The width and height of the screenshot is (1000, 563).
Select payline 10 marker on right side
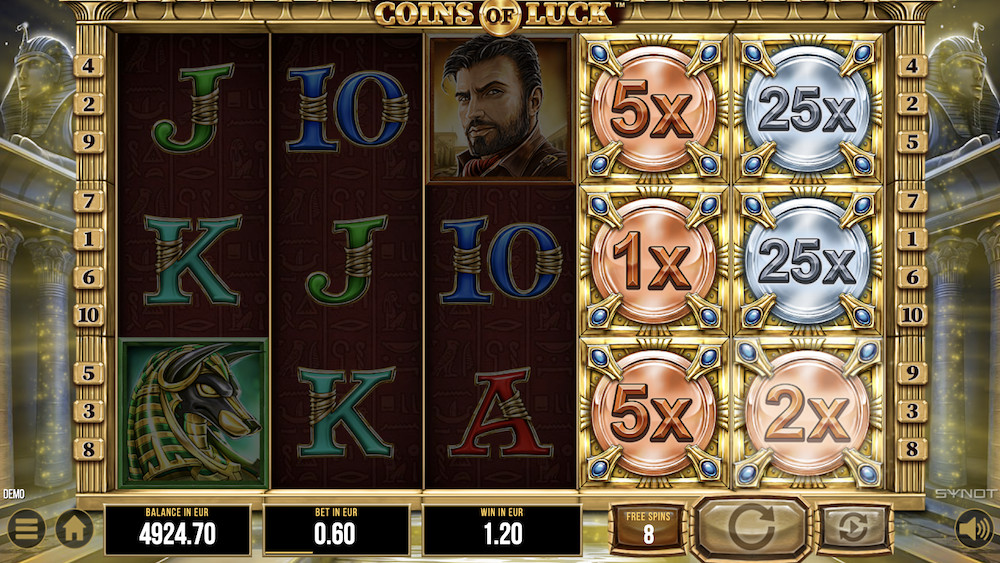pyautogui.click(x=912, y=315)
